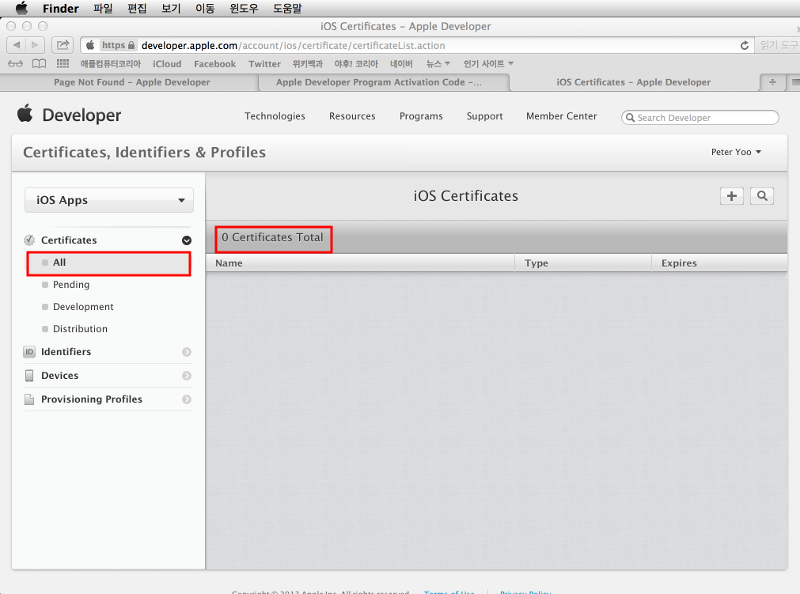Expand the Devices section arrow
This screenshot has width=800, height=594.
187,376
